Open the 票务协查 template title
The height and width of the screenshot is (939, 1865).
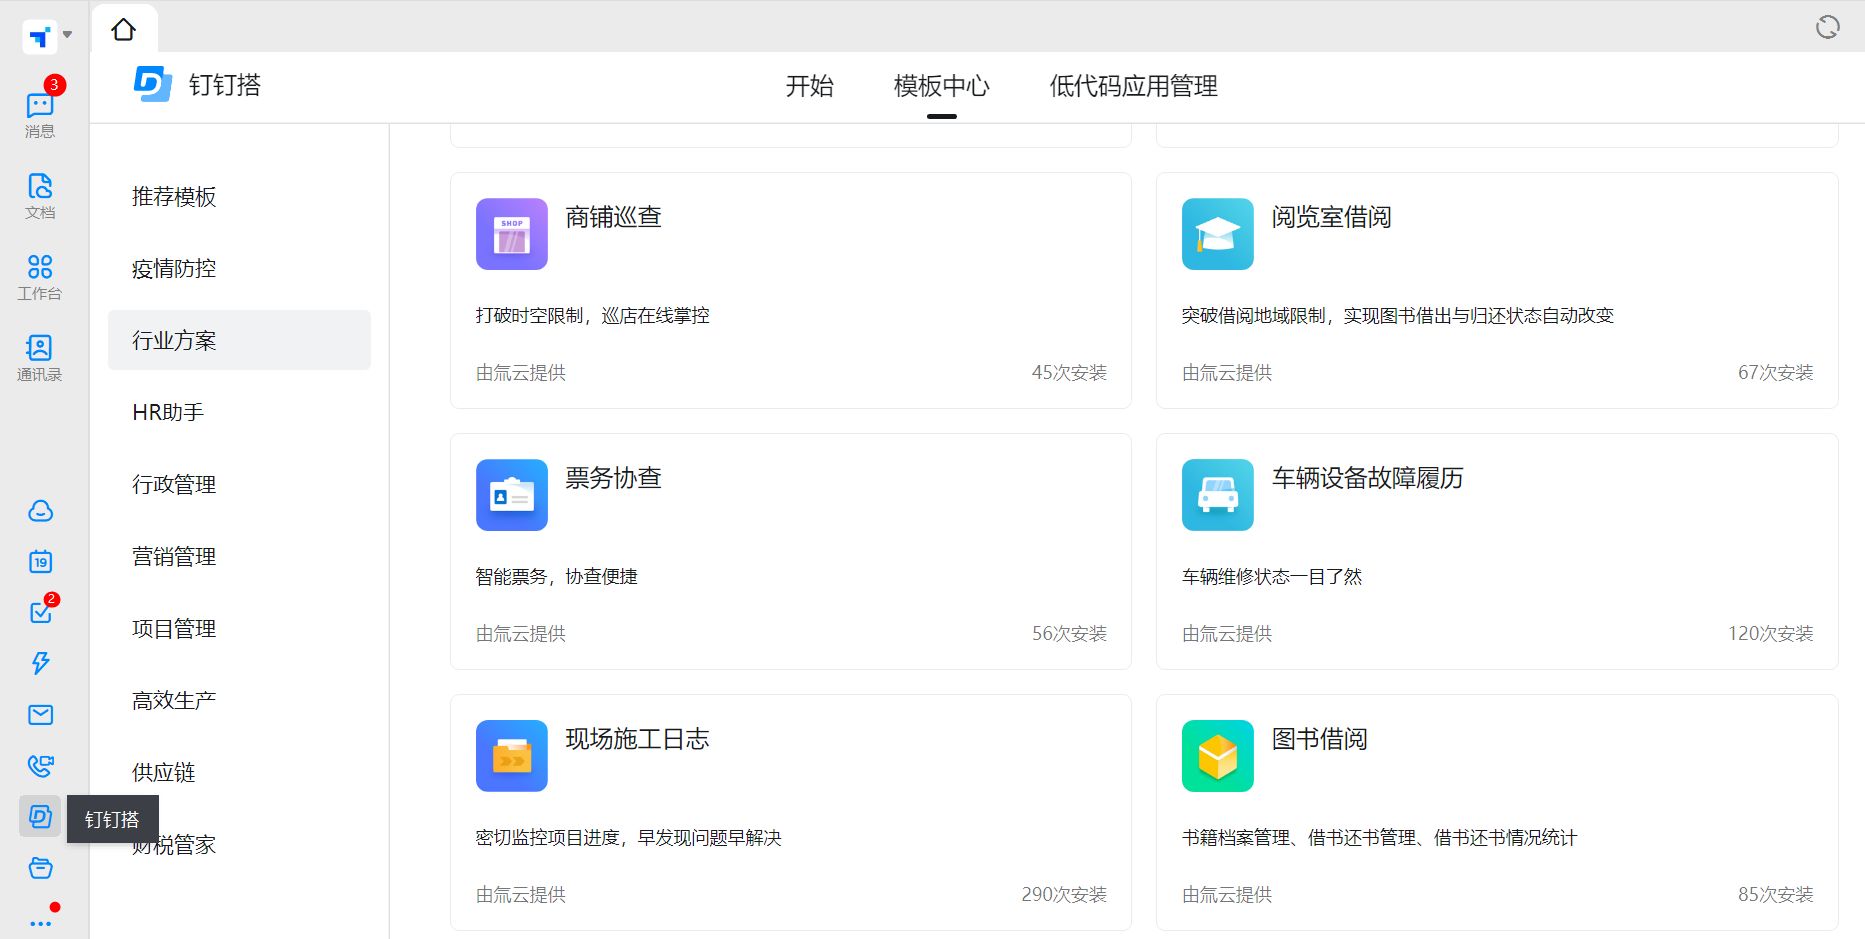pyautogui.click(x=614, y=478)
